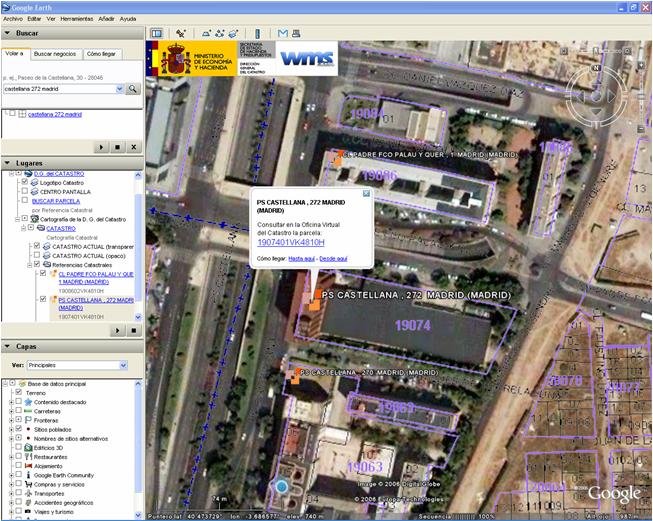Expand the Carreteras layer tree node
Viewport: 653px width, 521px height.
pos(11,411)
